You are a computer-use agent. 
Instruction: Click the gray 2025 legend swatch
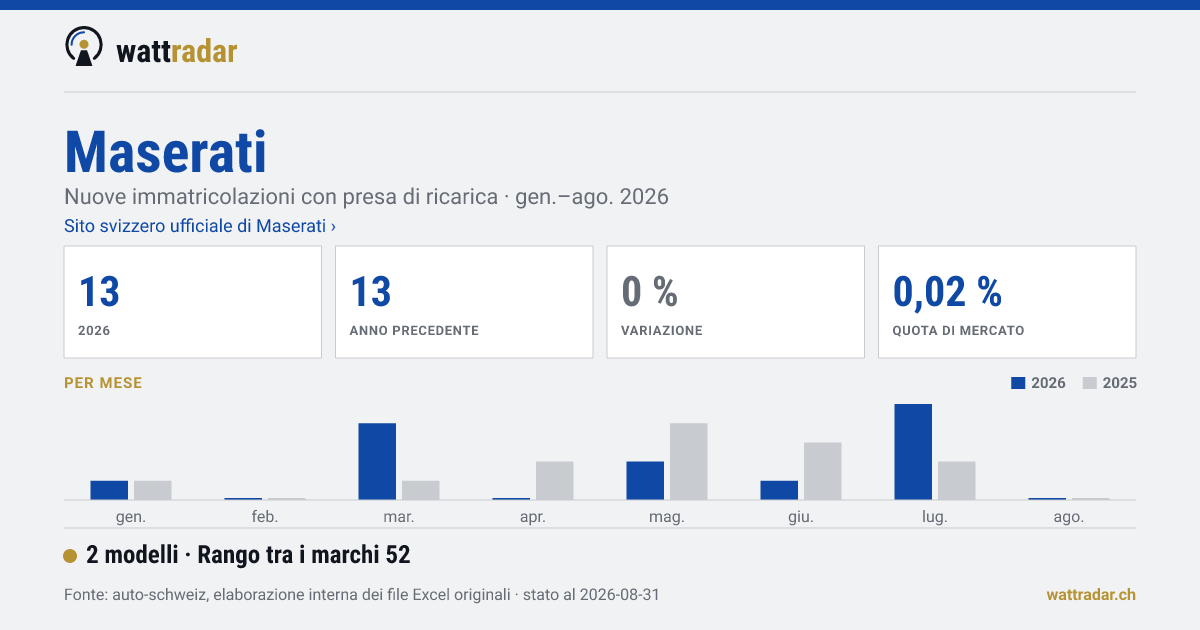[1090, 383]
